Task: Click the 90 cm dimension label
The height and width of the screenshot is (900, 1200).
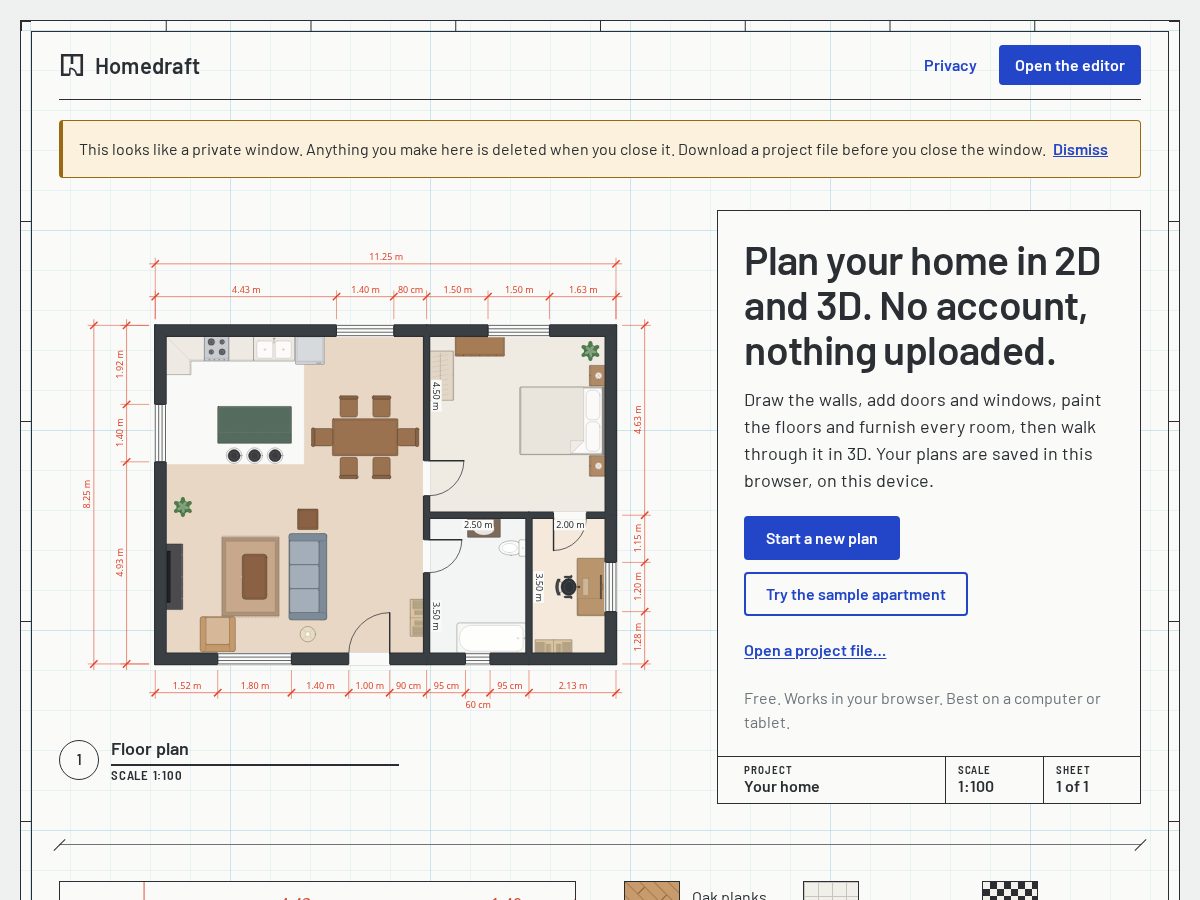Action: [408, 686]
